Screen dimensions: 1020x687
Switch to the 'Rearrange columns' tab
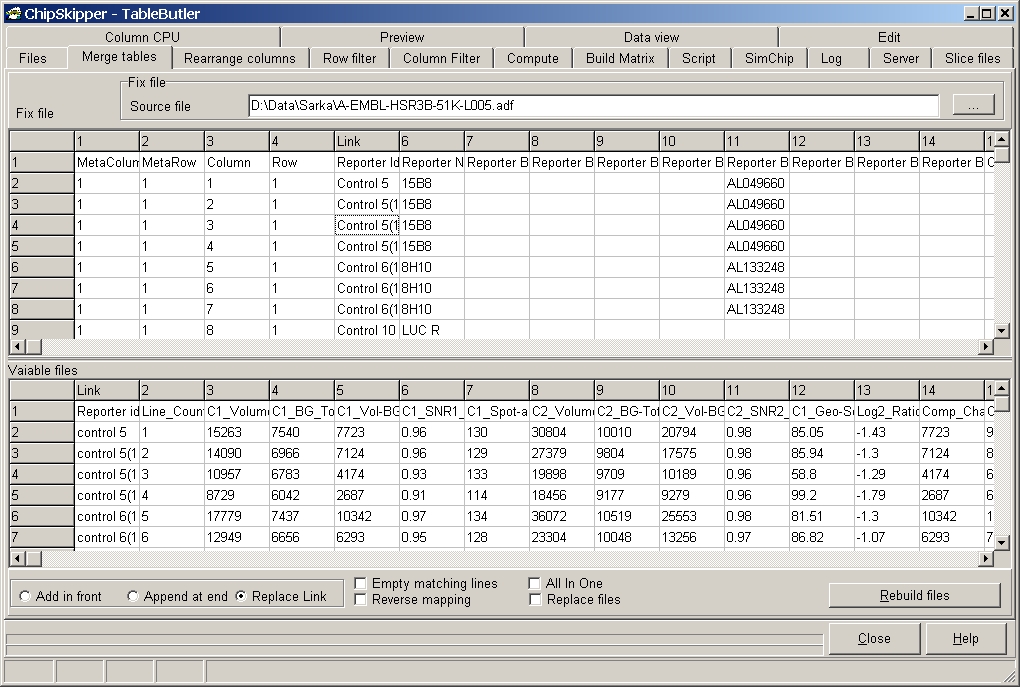point(240,58)
